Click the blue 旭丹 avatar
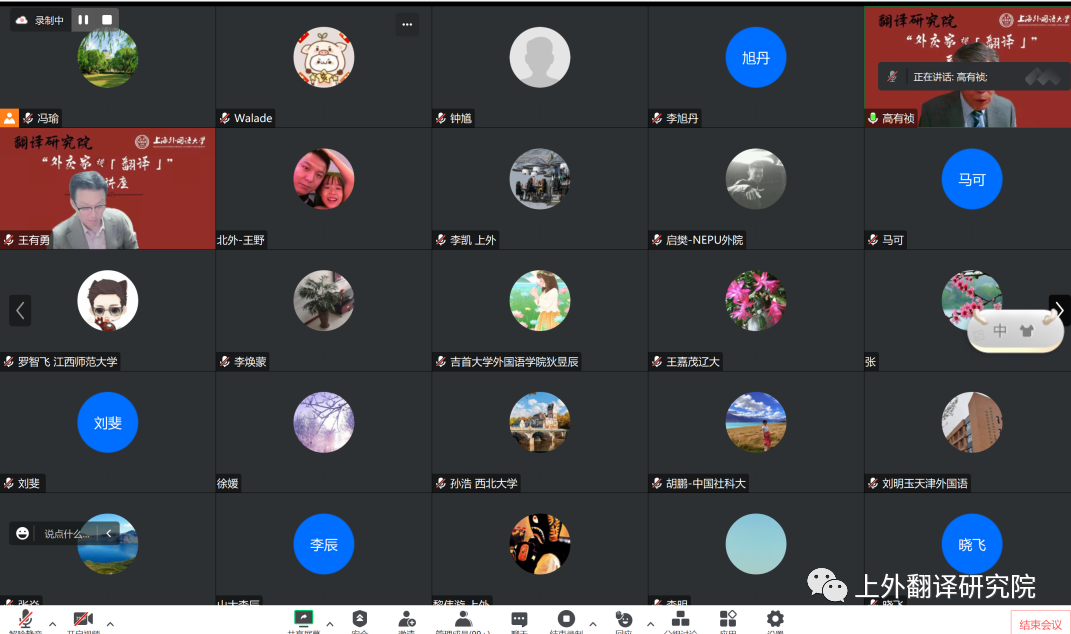Image resolution: width=1071 pixels, height=634 pixels. (755, 57)
